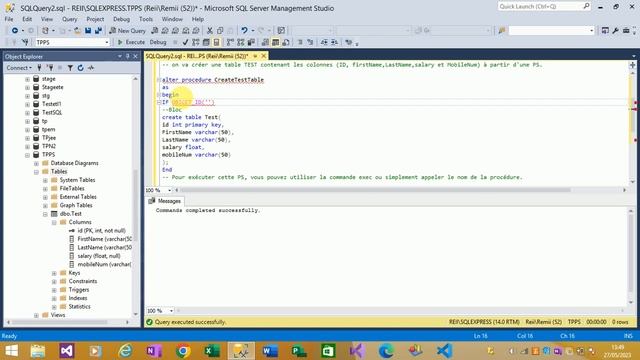Screen dimensions: 640x360
Task: Click the New Query button
Action: (x=128, y=31)
